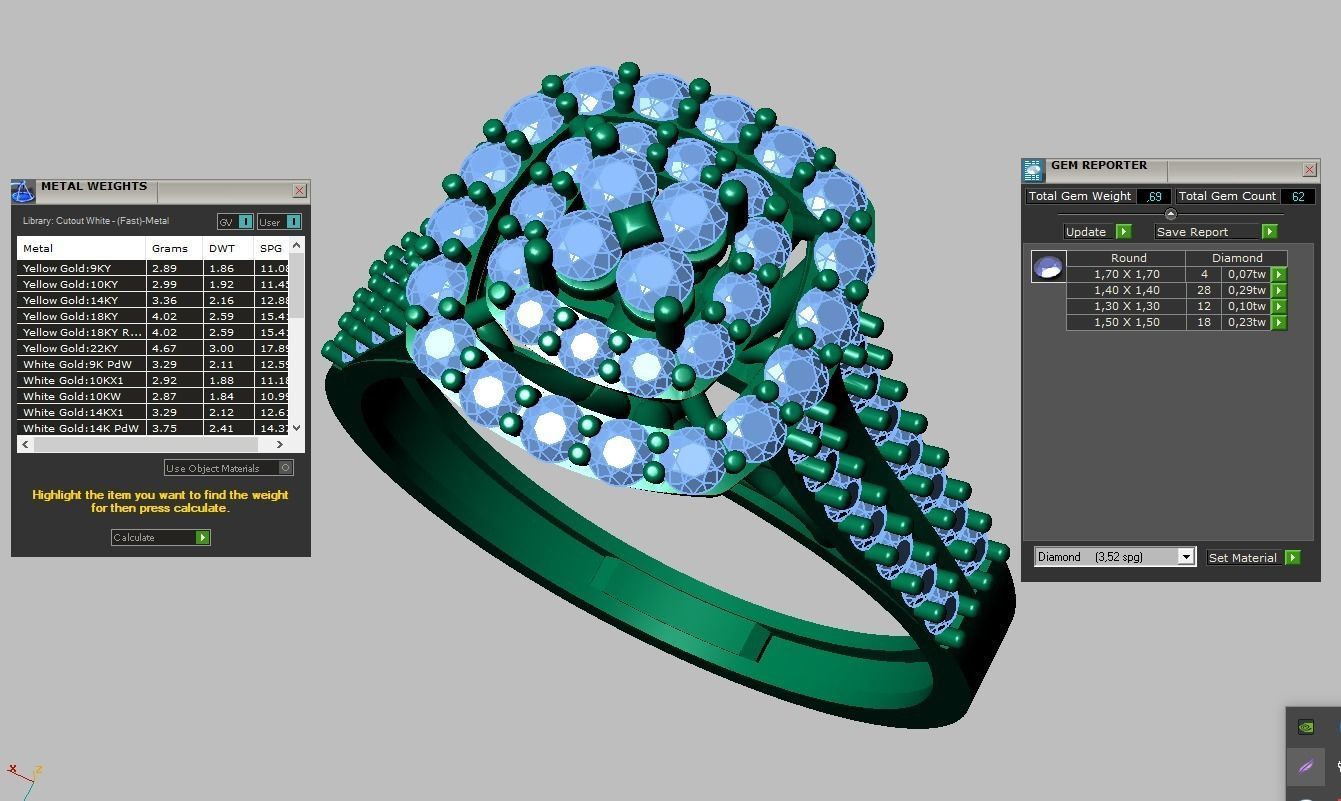
Task: Select the White Gold:14KX1 row
Action: 153,412
